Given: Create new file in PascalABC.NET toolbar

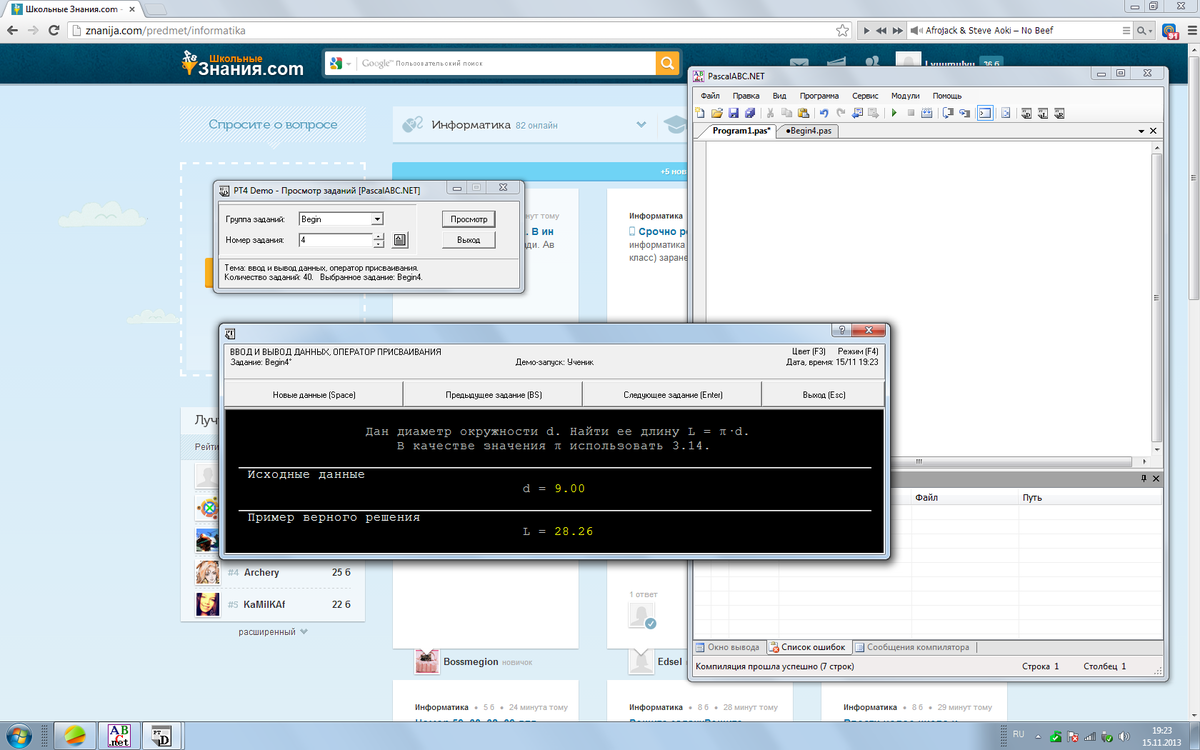Looking at the screenshot, I should 699,113.
